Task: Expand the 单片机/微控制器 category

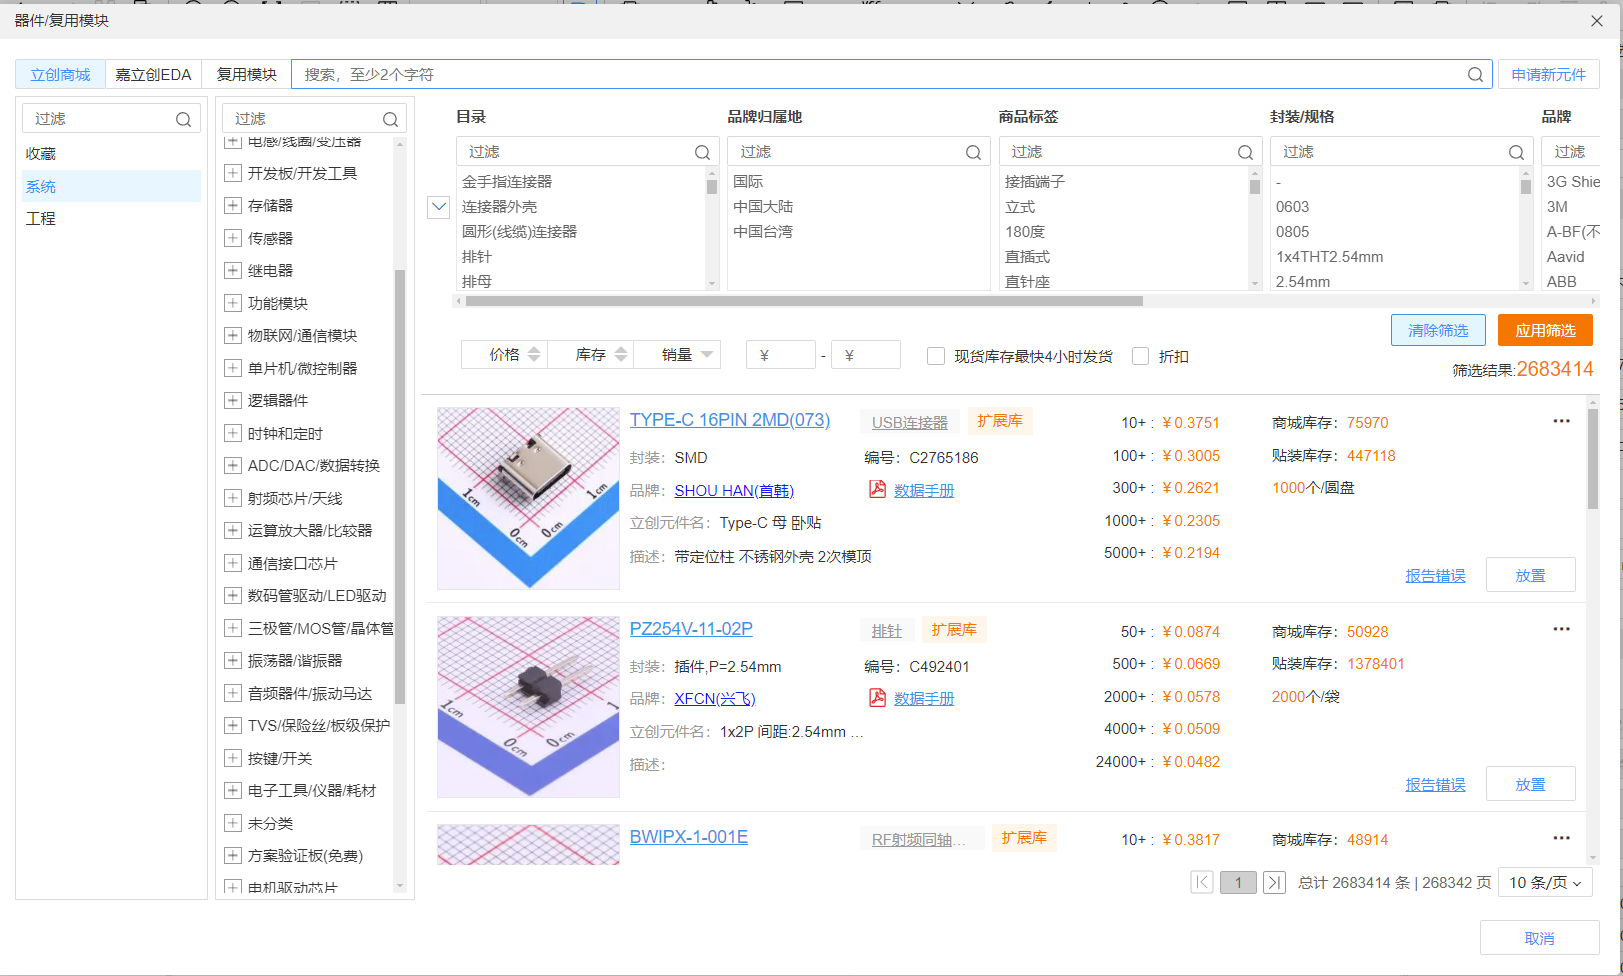Action: pyautogui.click(x=233, y=368)
